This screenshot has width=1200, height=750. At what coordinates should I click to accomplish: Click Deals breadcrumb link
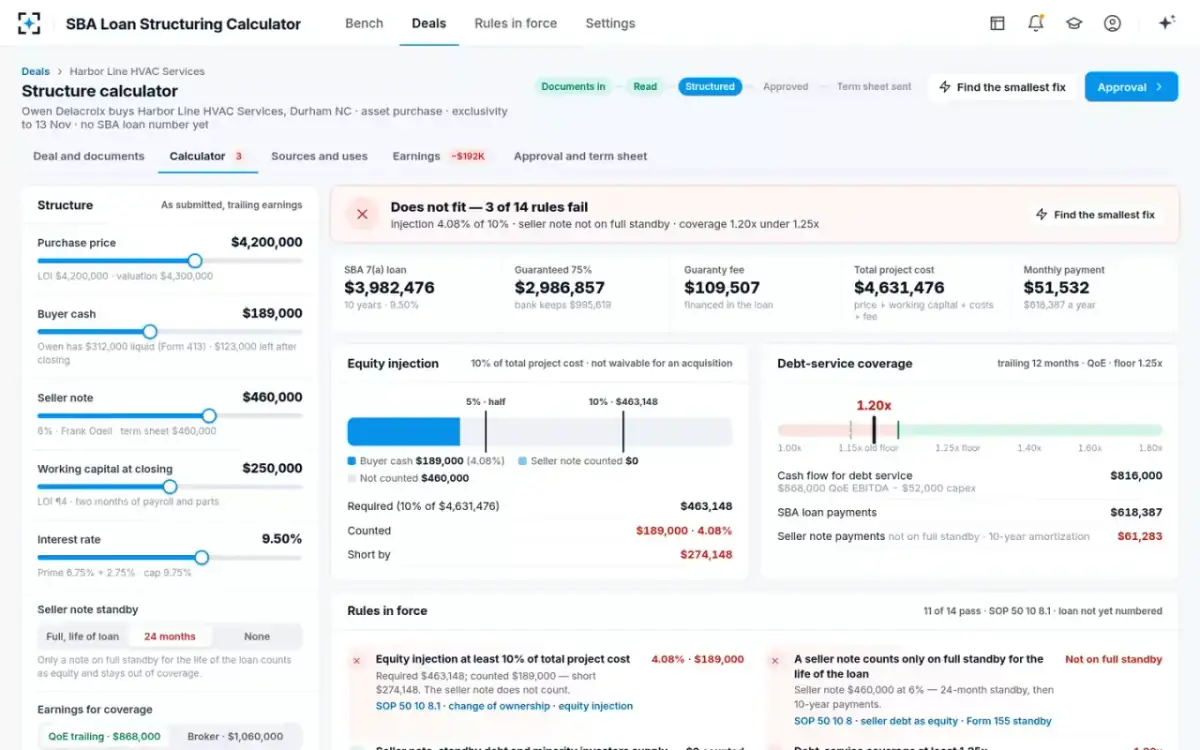tap(36, 71)
